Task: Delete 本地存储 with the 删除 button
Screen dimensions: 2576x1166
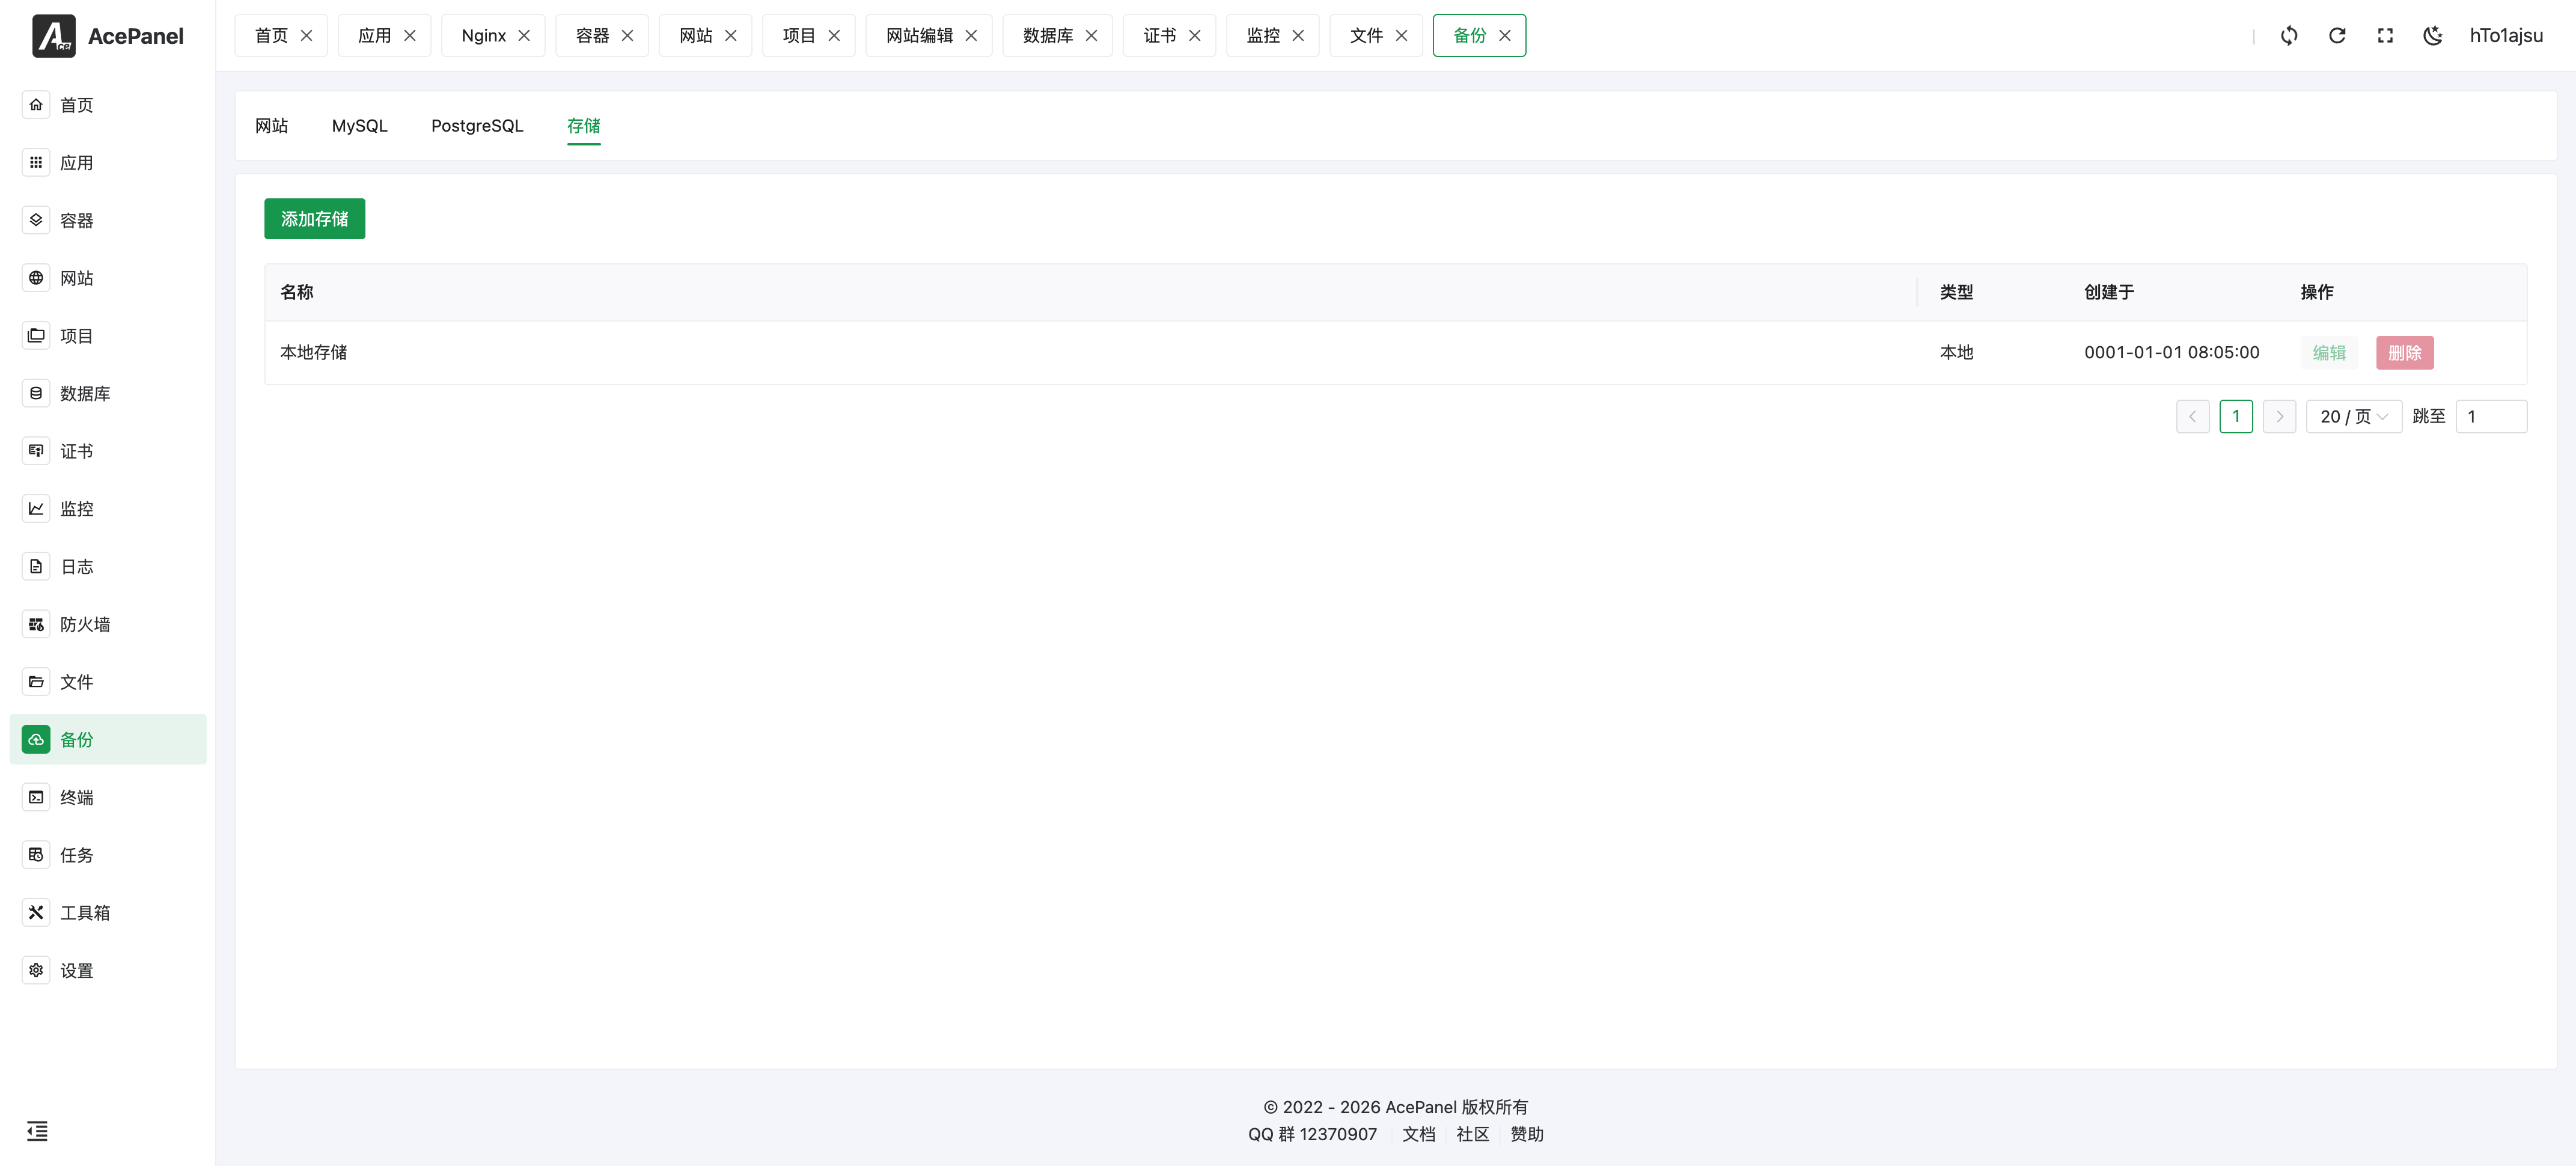Action: (x=2405, y=352)
